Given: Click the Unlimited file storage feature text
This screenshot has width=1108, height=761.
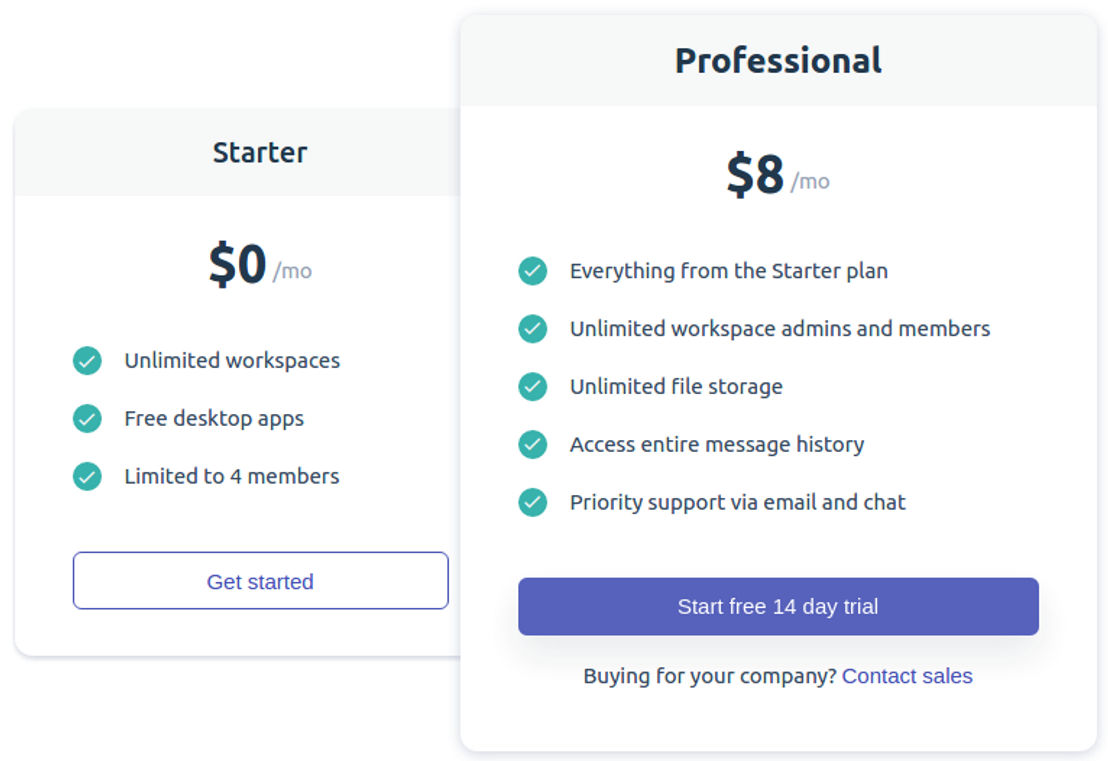Looking at the screenshot, I should [x=676, y=387].
